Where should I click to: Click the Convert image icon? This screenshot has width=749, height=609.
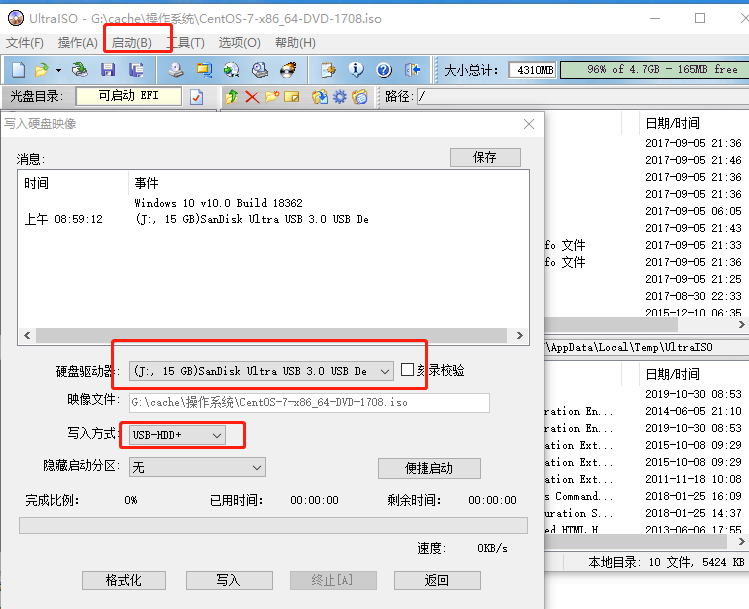coord(232,70)
